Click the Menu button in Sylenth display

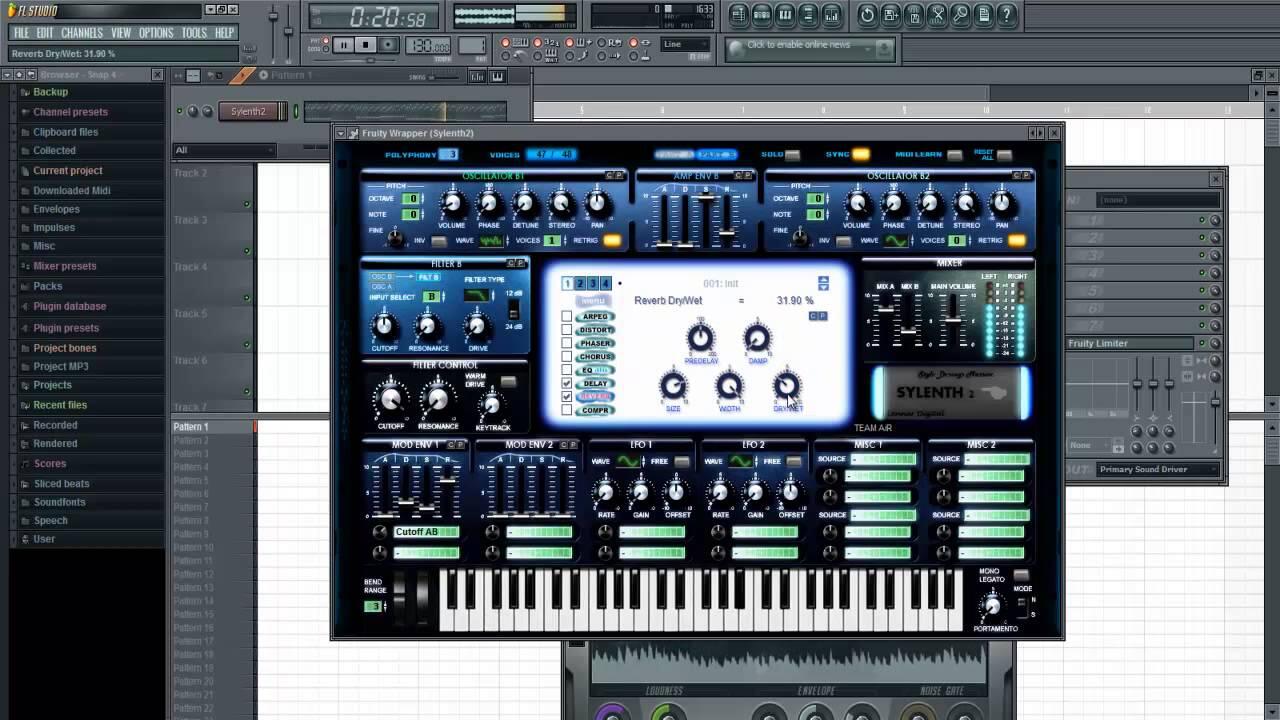pyautogui.click(x=594, y=301)
